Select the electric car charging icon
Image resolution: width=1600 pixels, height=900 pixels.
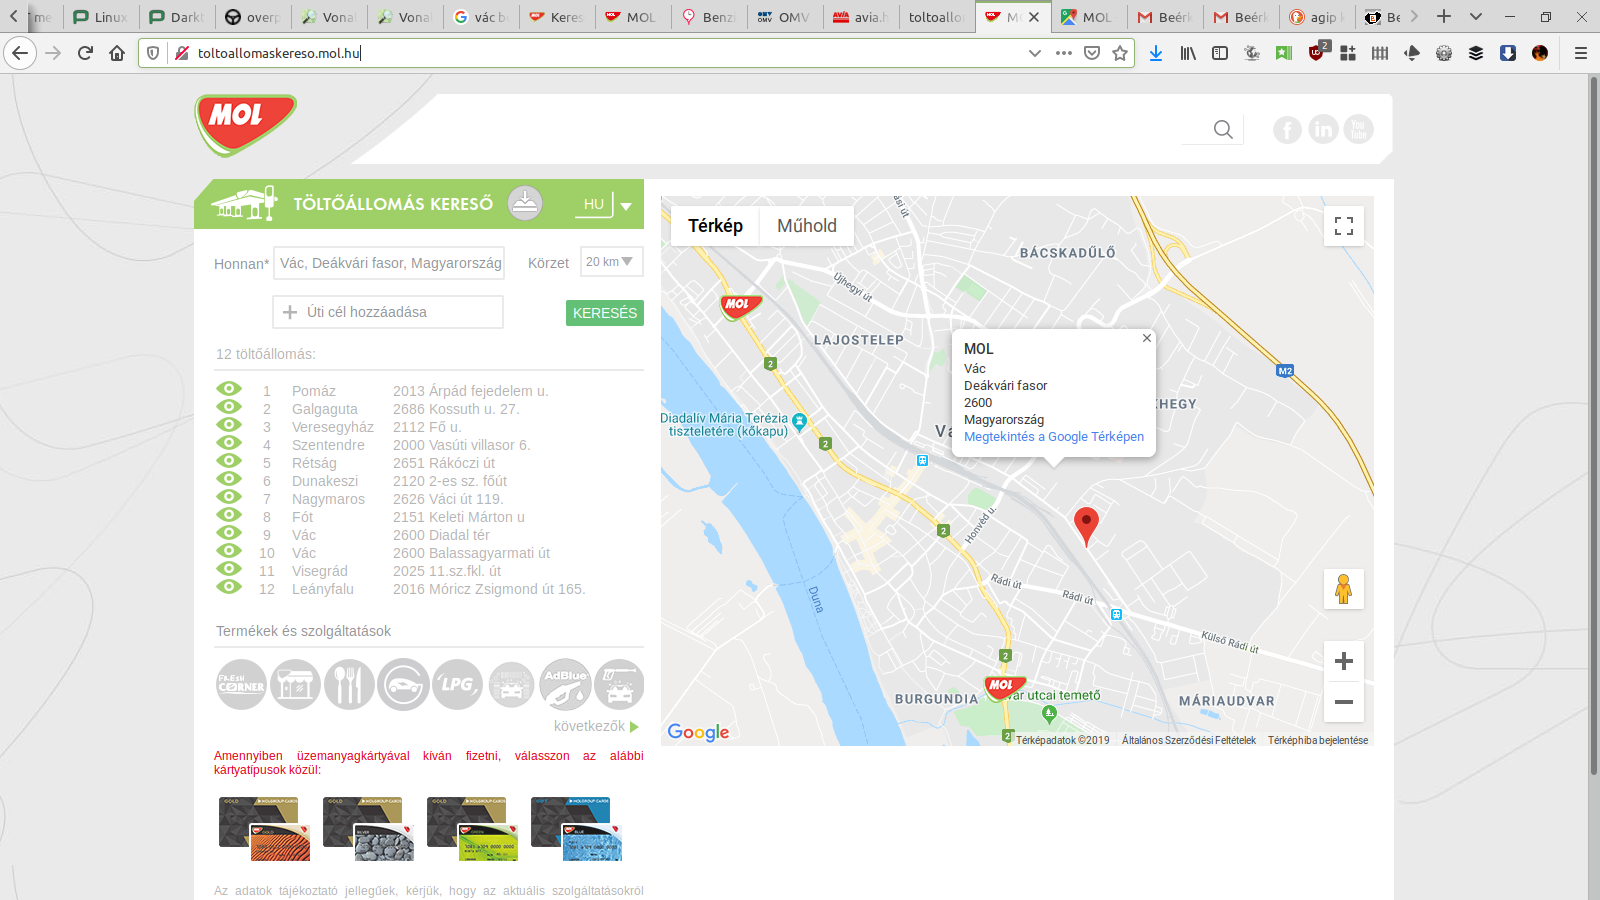(x=403, y=685)
